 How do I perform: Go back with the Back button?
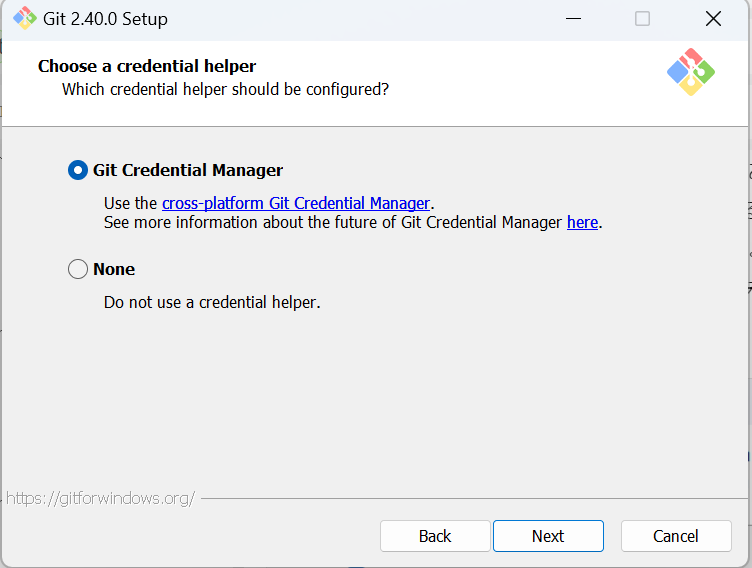pos(435,536)
